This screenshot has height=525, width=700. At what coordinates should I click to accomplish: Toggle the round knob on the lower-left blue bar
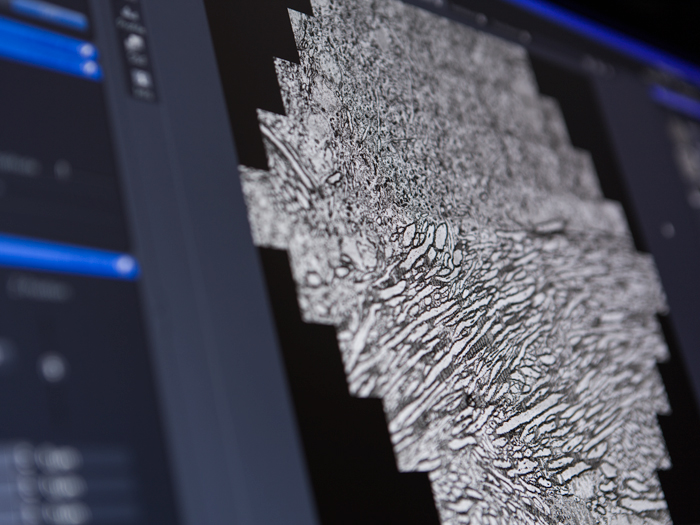(125, 265)
